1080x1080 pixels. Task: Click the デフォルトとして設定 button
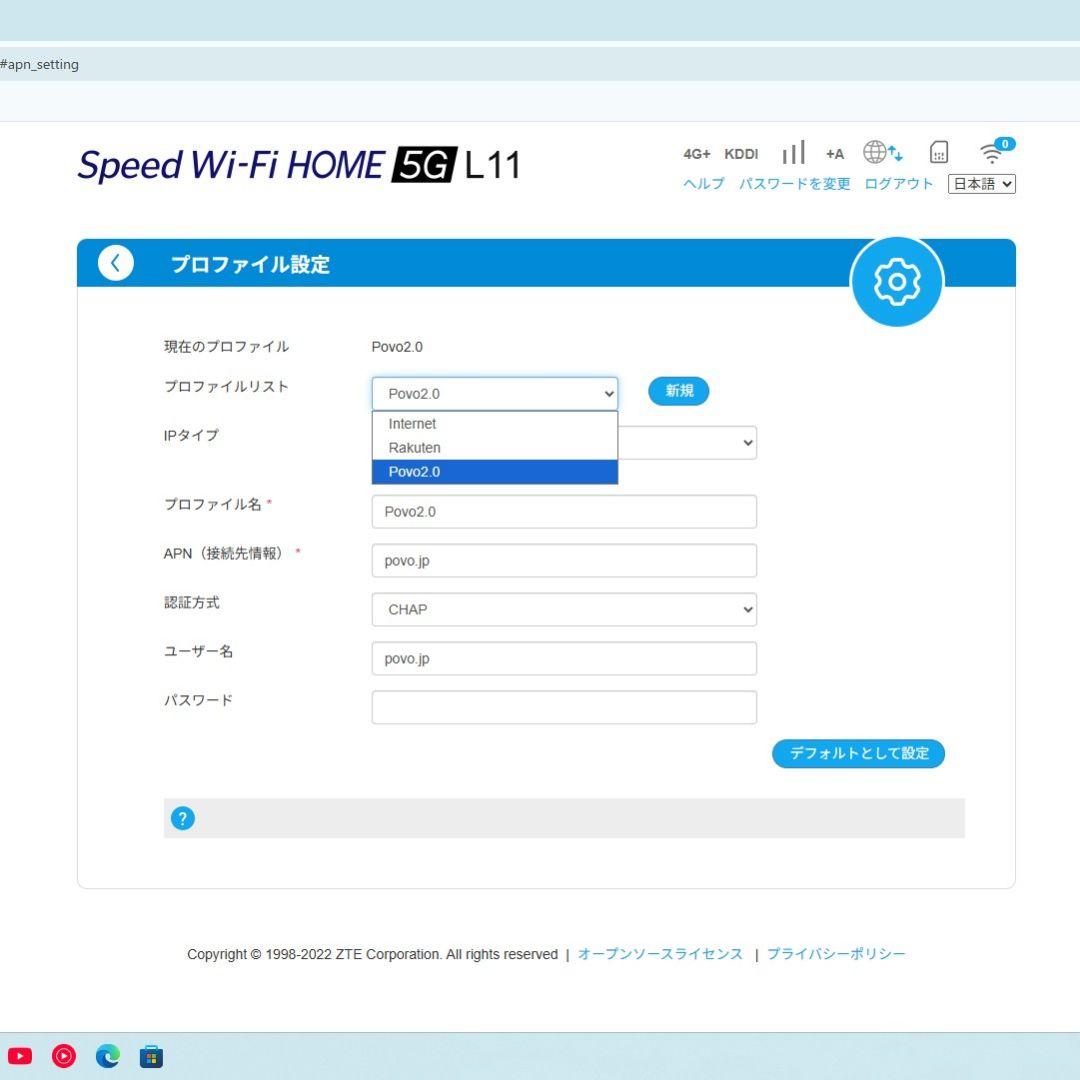(x=858, y=754)
